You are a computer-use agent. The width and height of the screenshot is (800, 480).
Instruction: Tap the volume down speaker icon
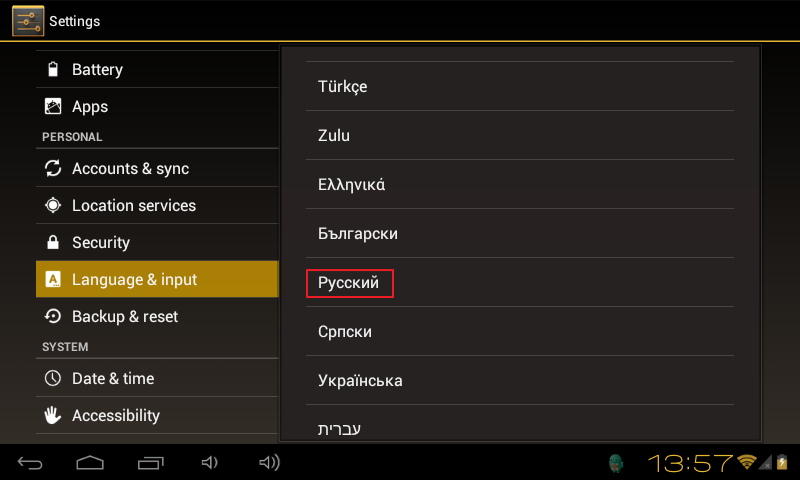[209, 463]
